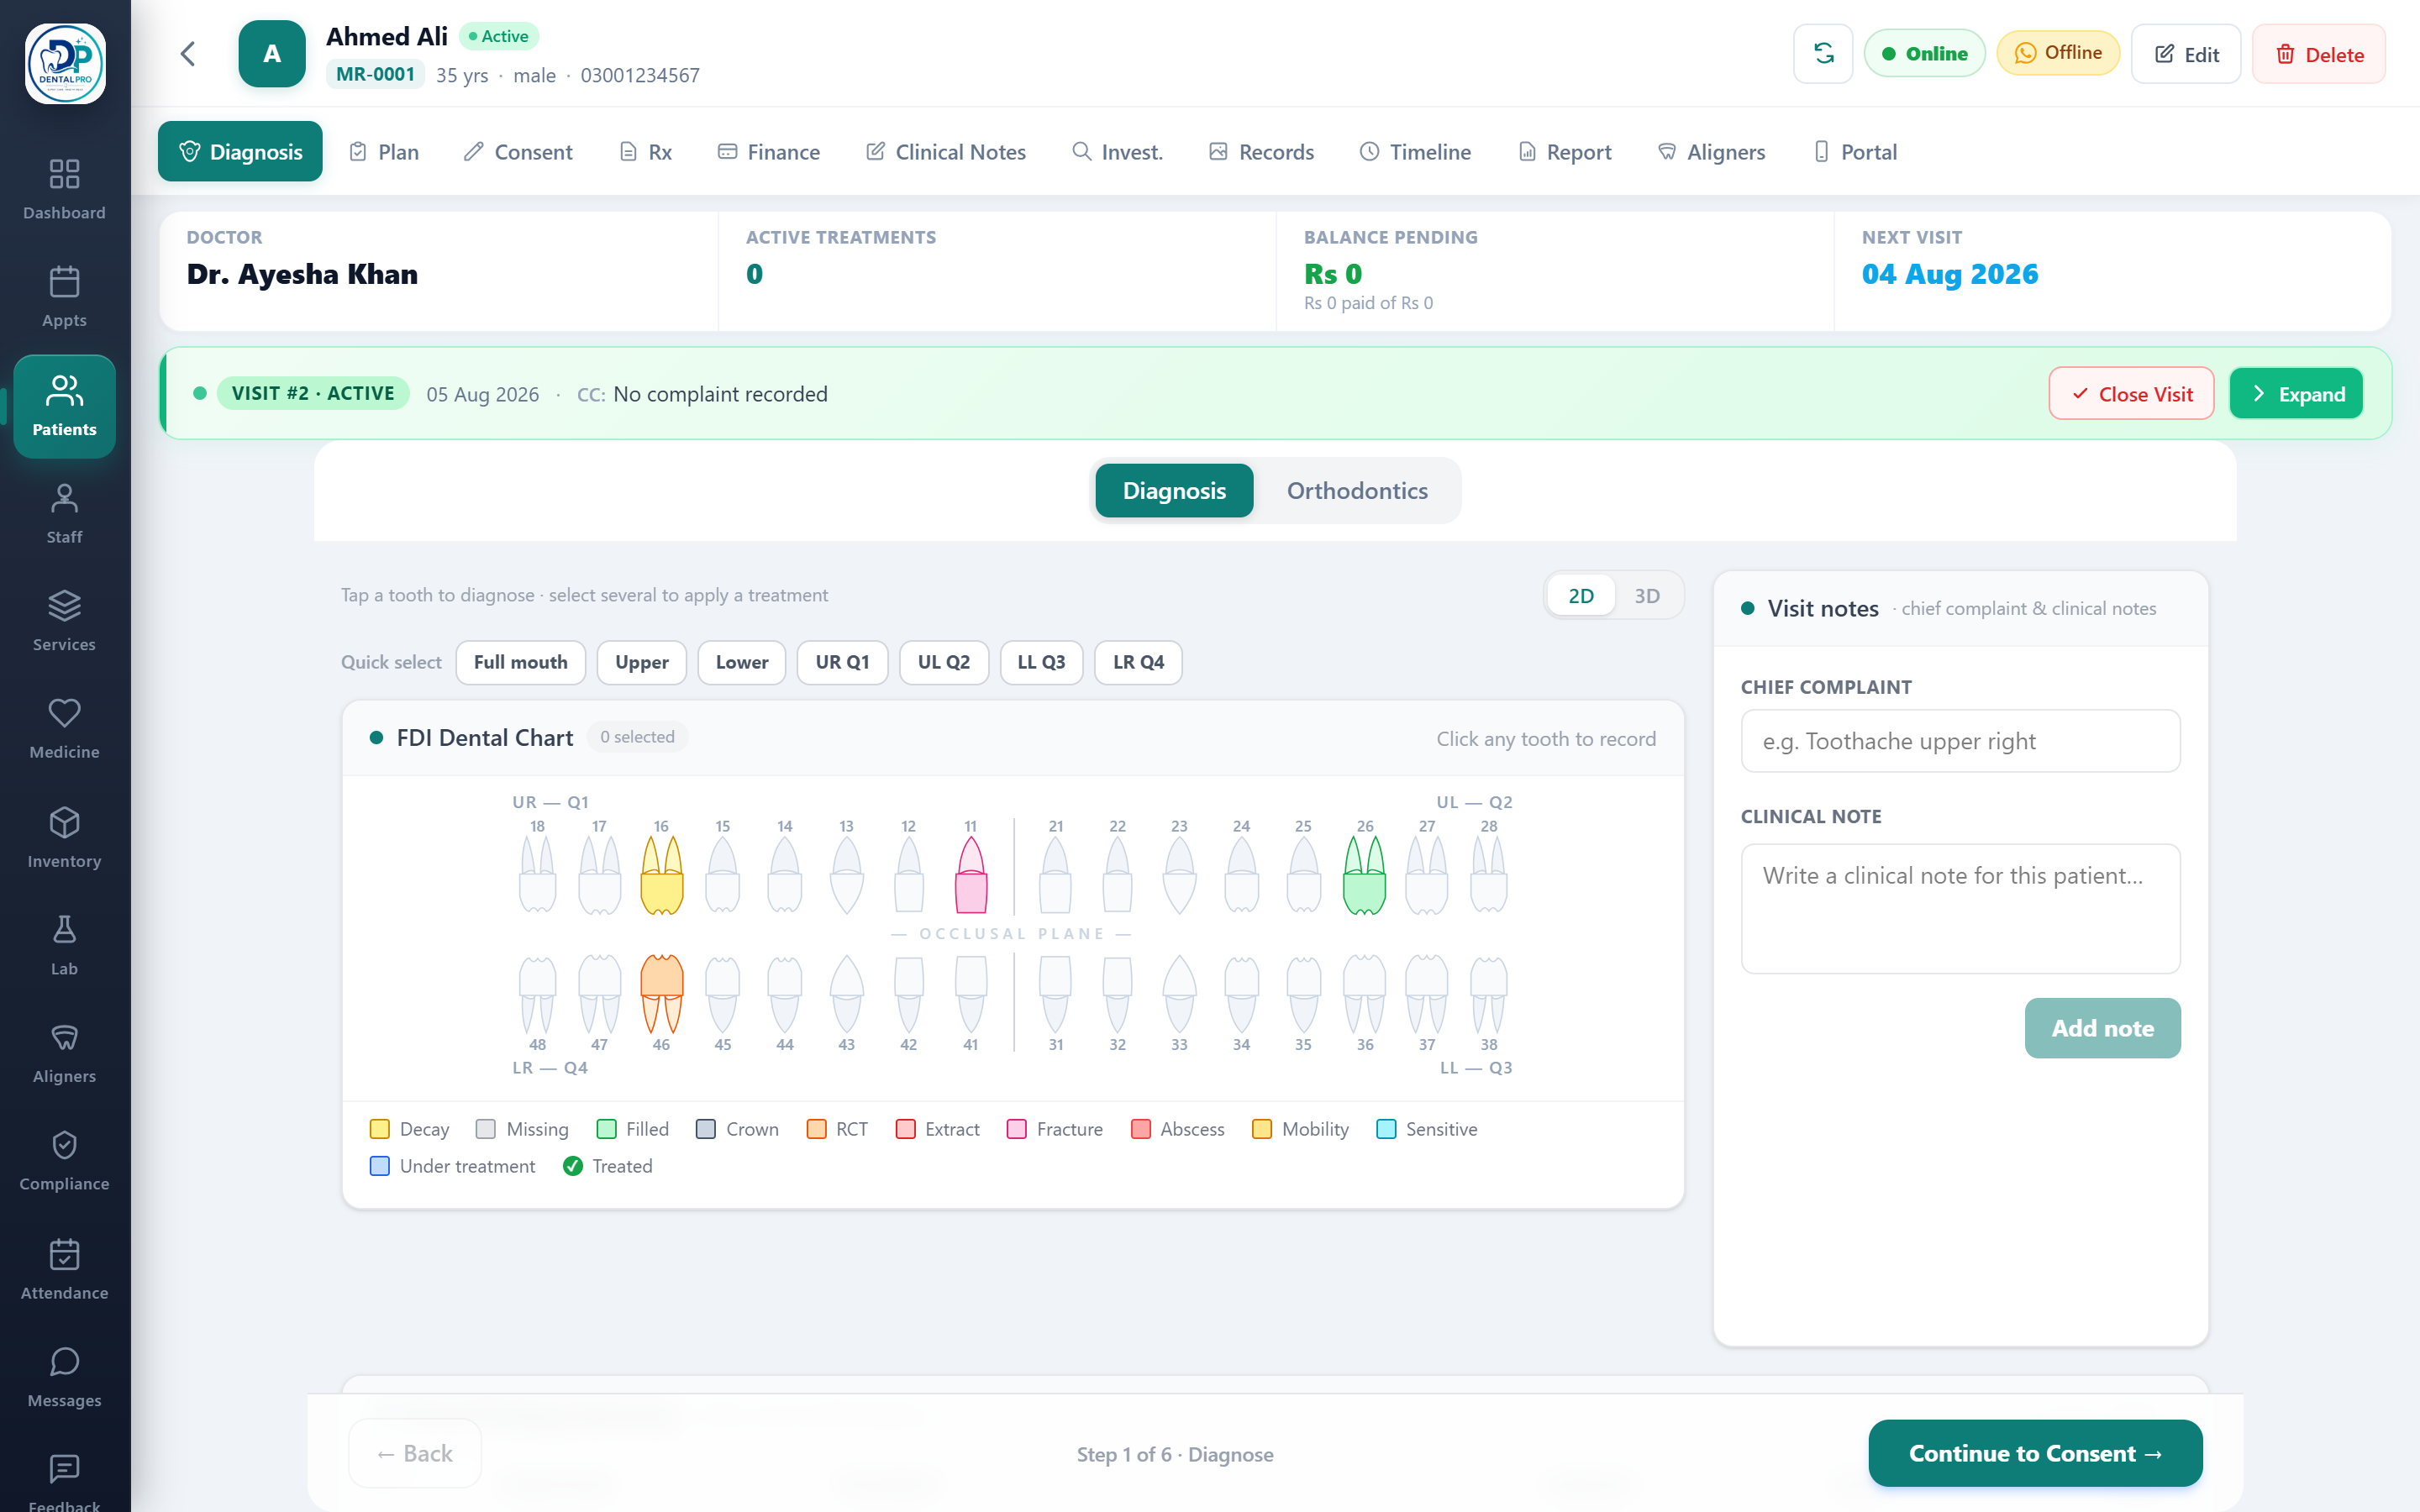Open Services in the sidebar
This screenshot has height=1512, width=2420.
64,621
